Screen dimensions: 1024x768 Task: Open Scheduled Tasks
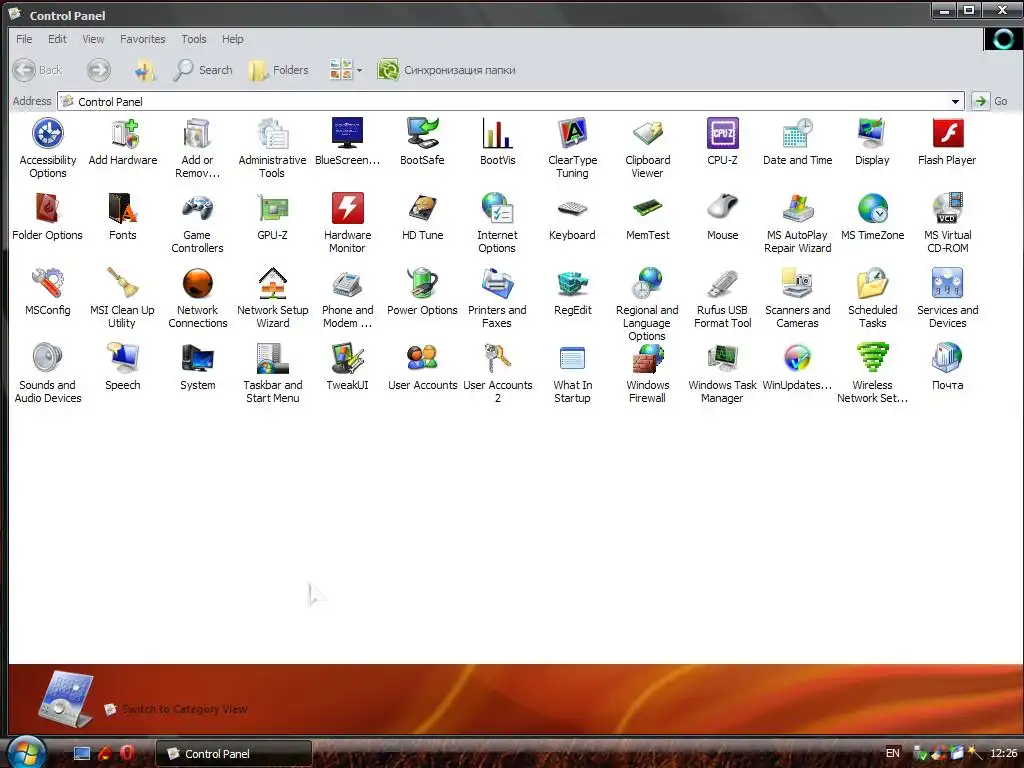[x=872, y=298]
